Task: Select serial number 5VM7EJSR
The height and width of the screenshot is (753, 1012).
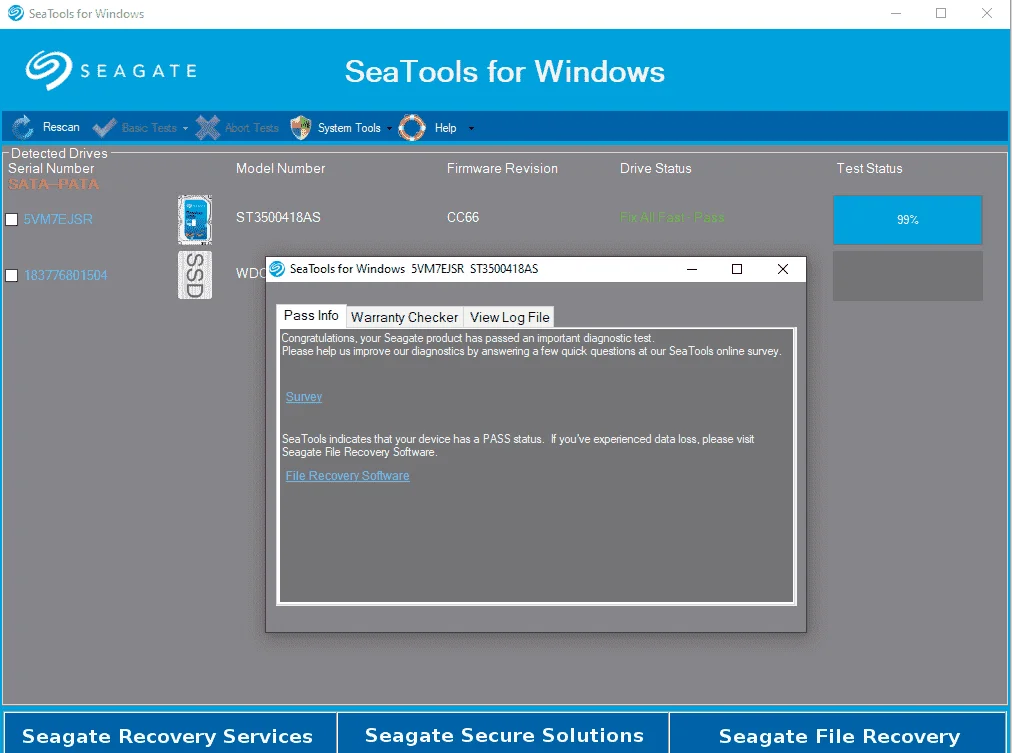Action: tap(58, 219)
